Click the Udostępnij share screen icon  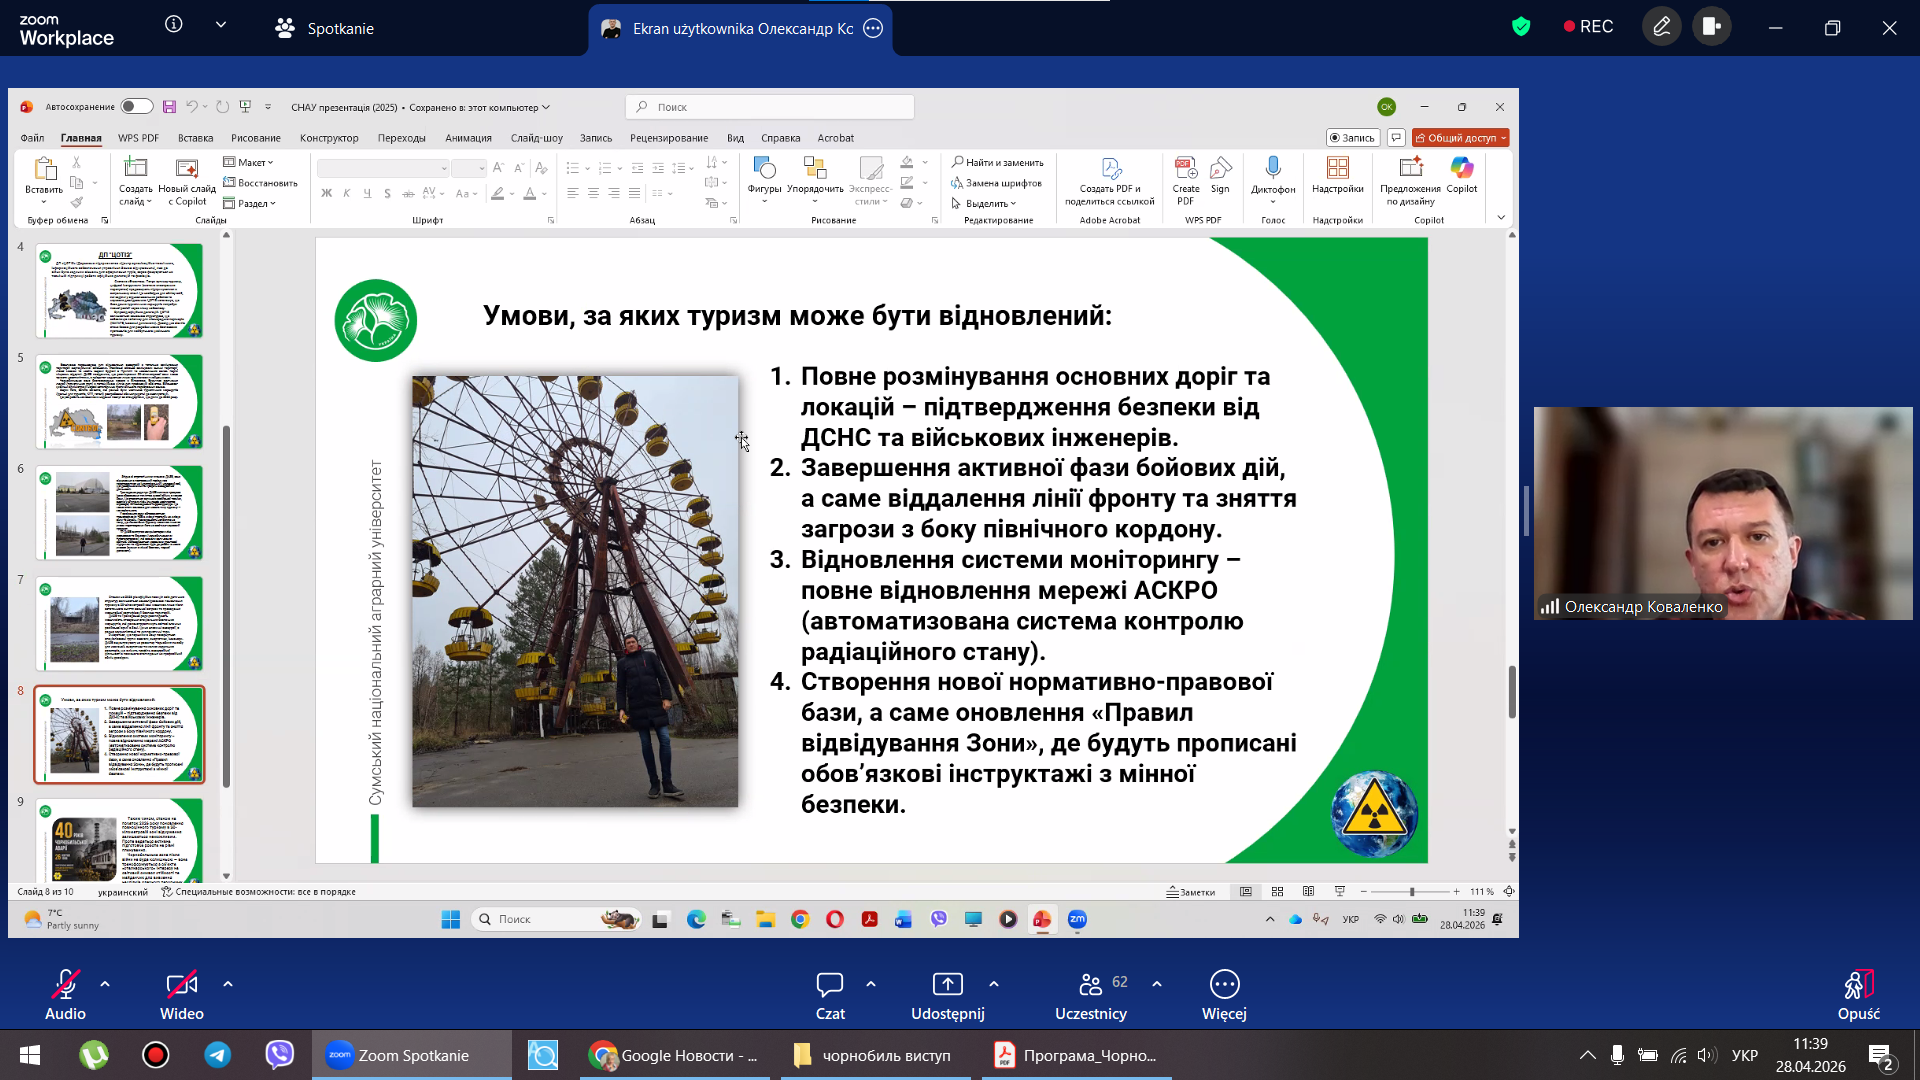[947, 985]
